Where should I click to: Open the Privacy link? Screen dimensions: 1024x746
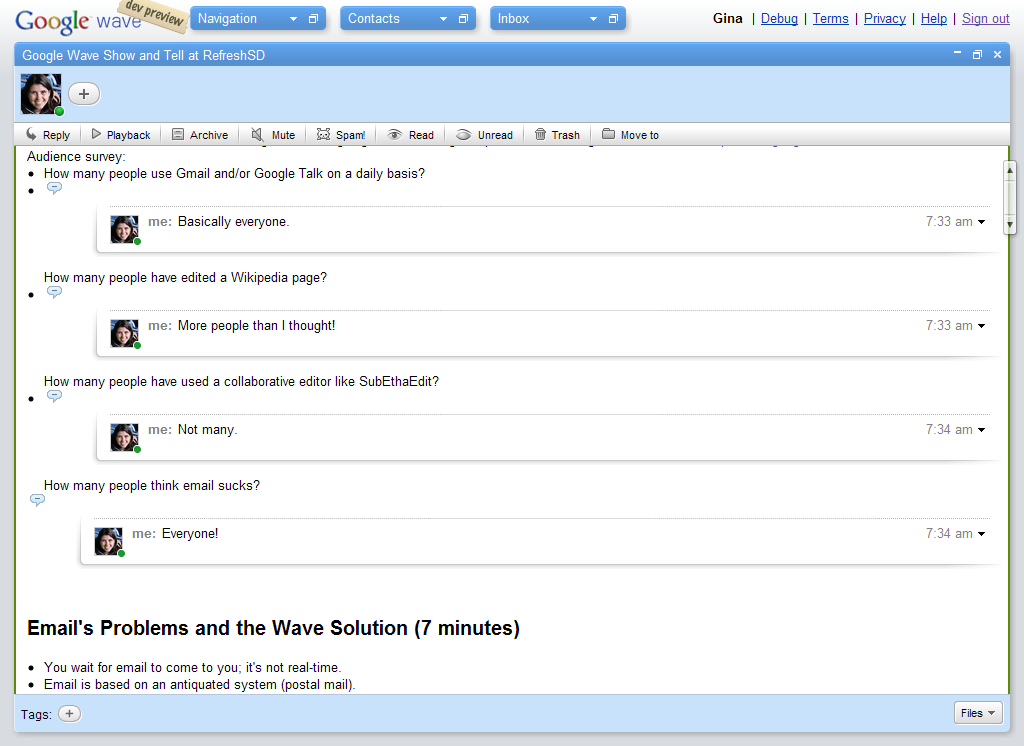click(884, 18)
